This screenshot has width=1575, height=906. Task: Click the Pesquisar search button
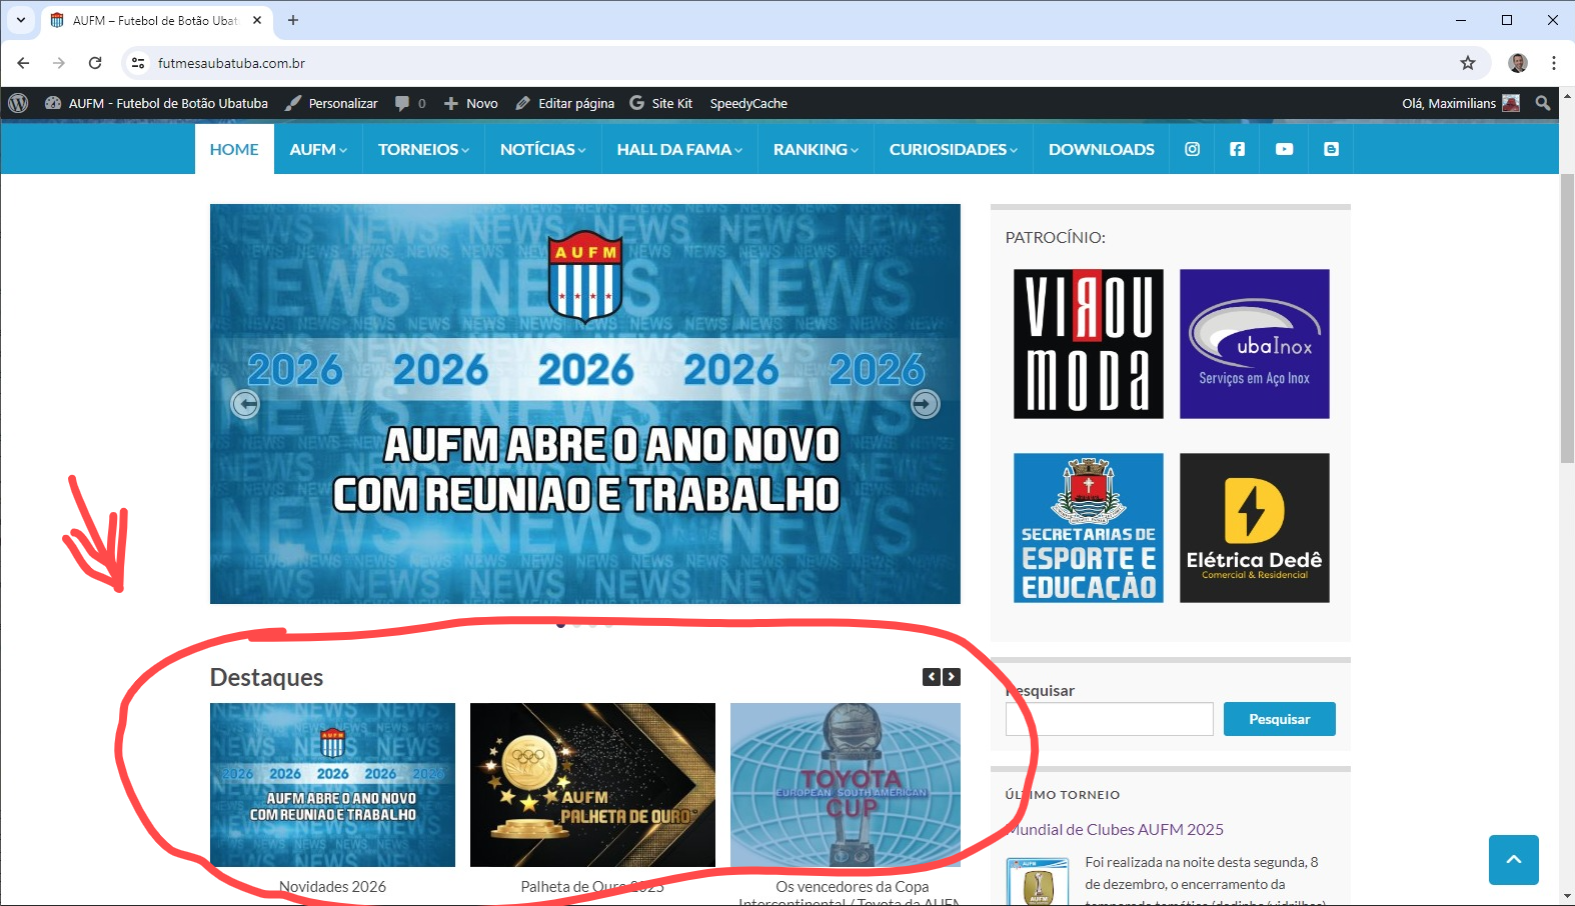[x=1279, y=719]
